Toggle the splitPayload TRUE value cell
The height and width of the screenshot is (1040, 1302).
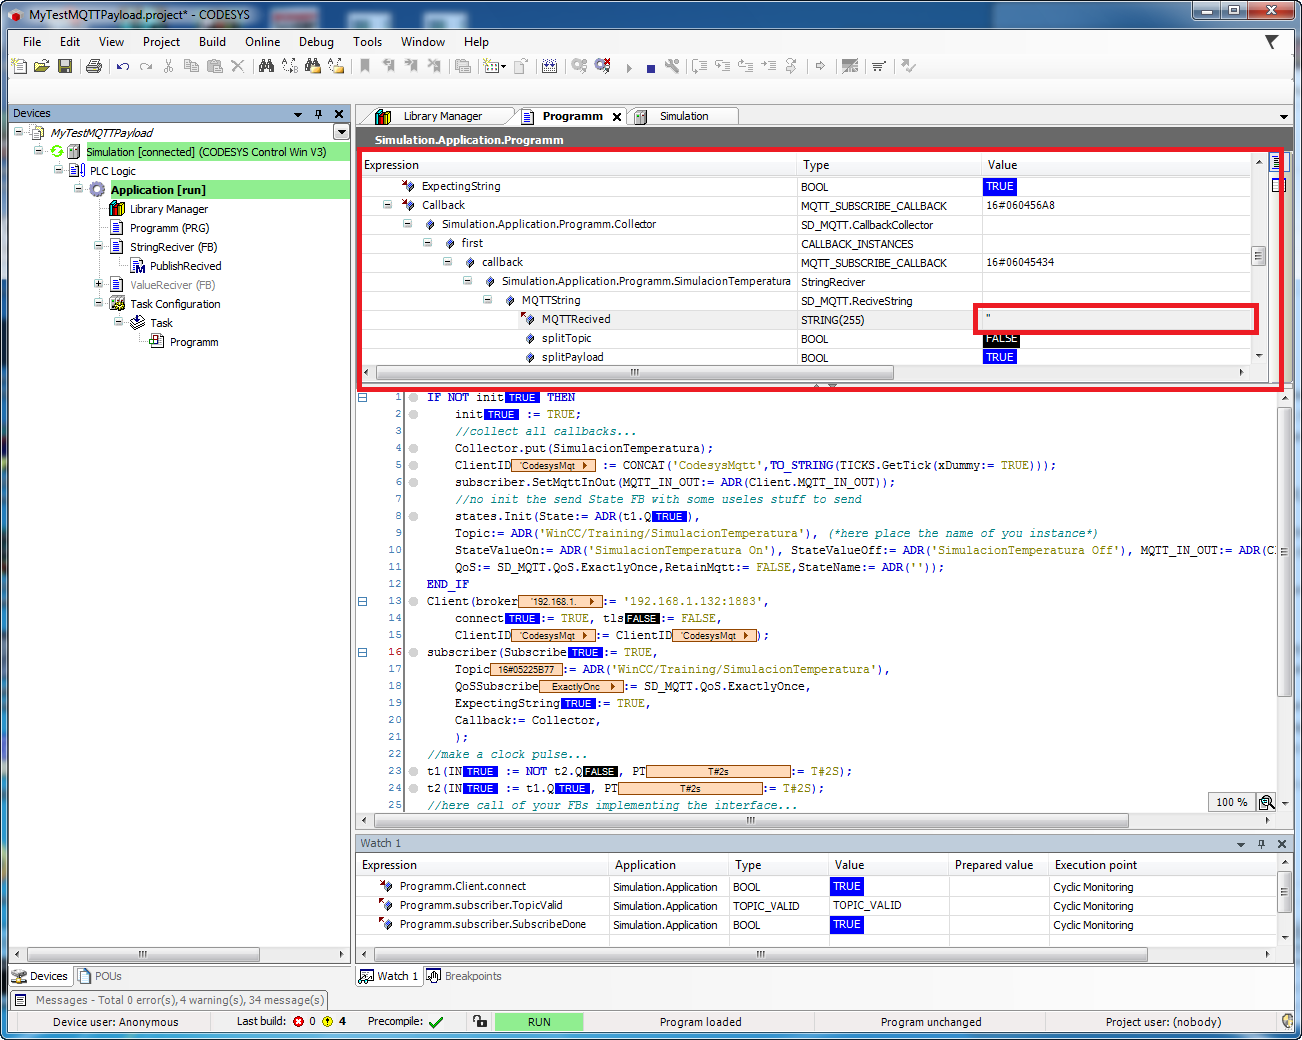tap(999, 357)
